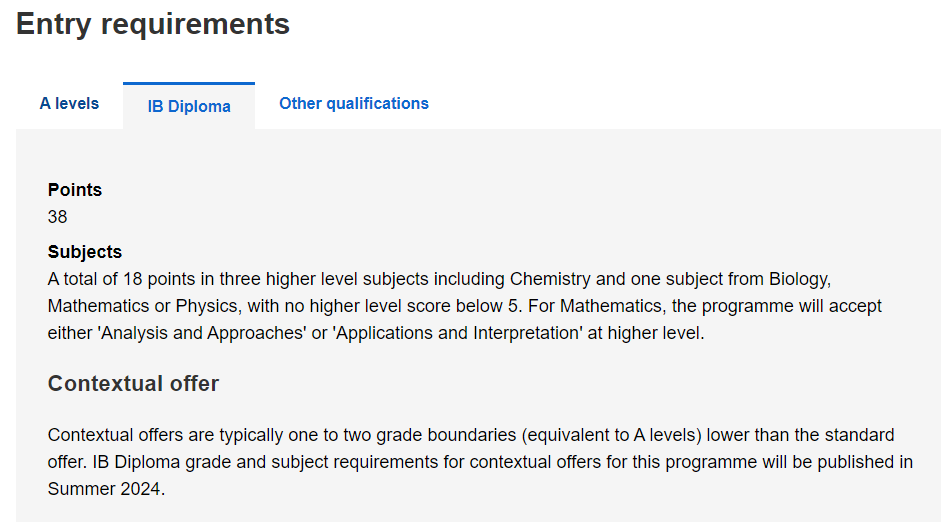Click the points value 38
941x522 pixels.
[x=58, y=216]
